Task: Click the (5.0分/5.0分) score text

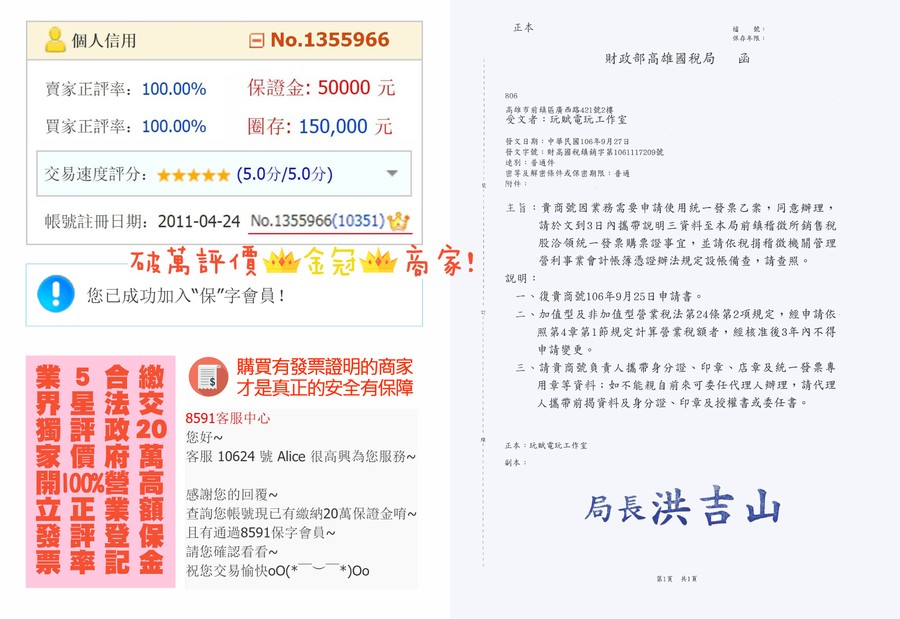Action: (x=284, y=175)
